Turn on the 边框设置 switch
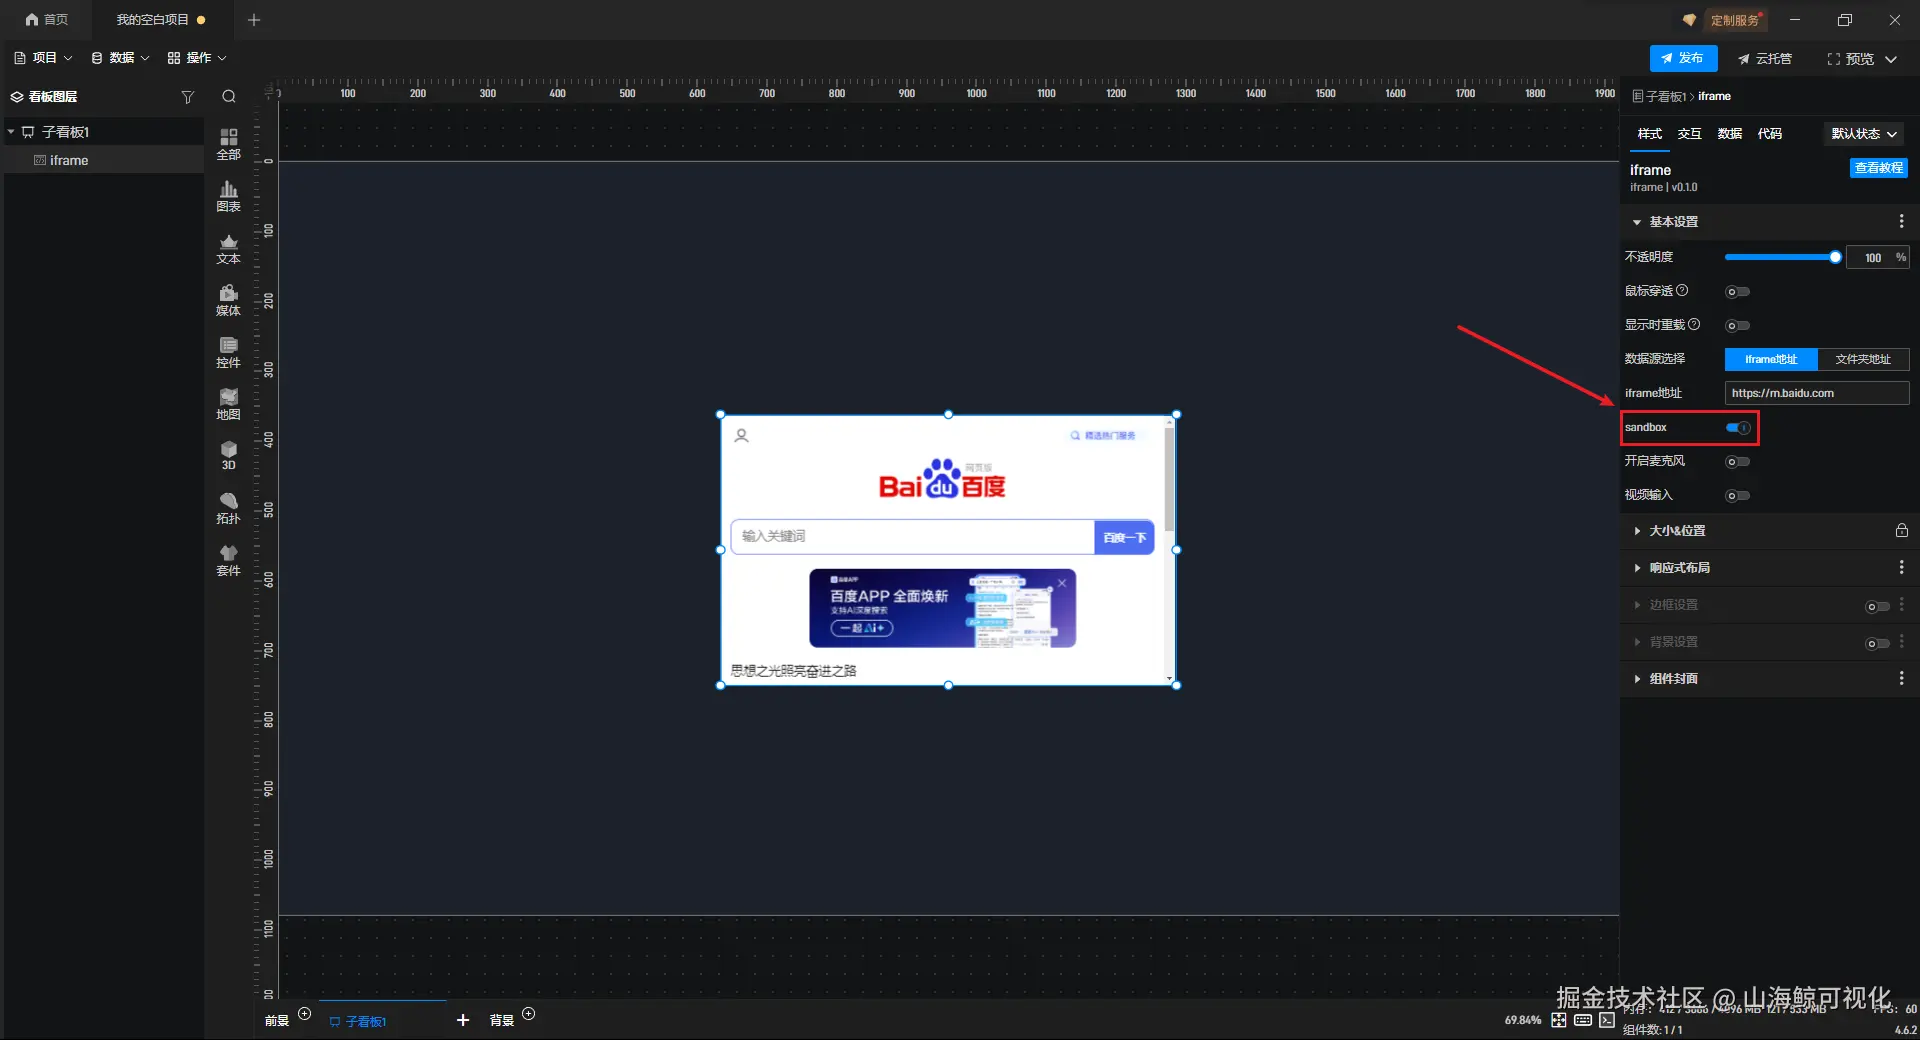 point(1878,607)
